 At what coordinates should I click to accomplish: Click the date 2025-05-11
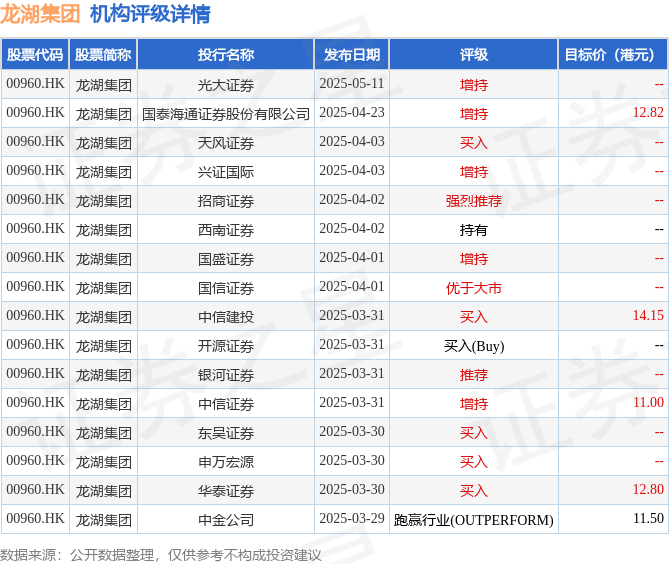pos(352,84)
